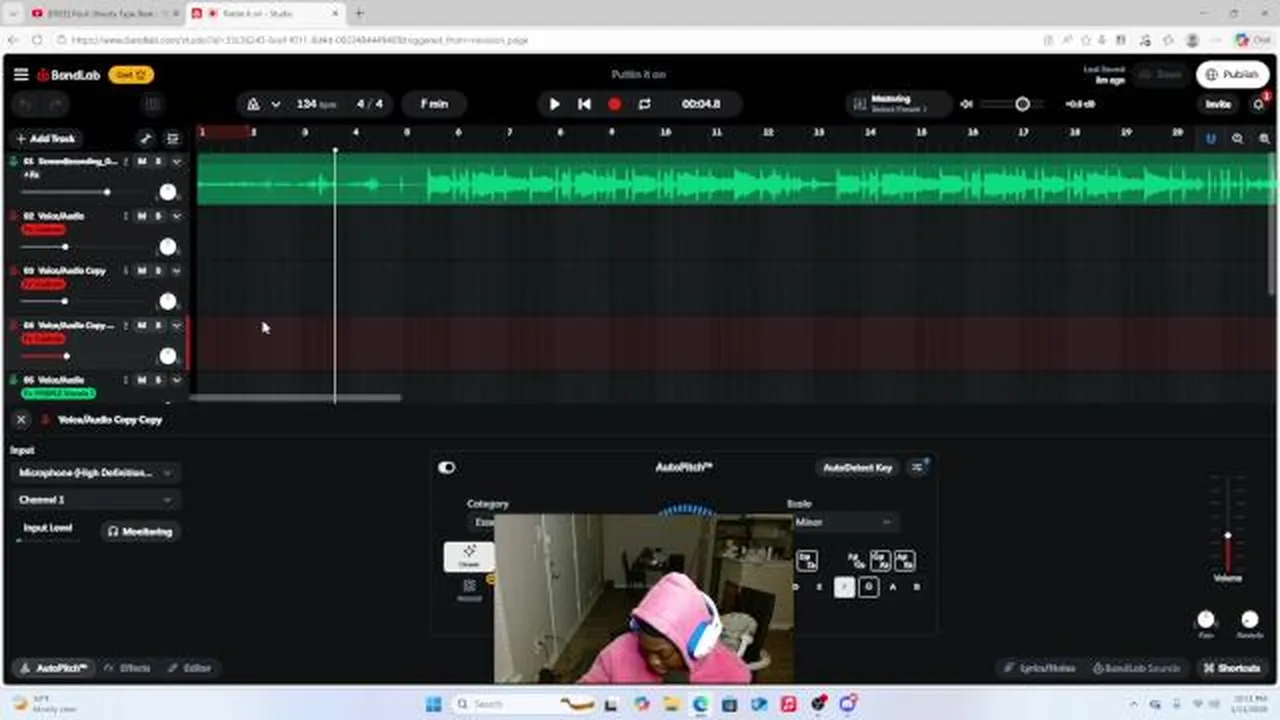1280x720 pixels.
Task: Open the notifications bell
Action: (x=1259, y=104)
